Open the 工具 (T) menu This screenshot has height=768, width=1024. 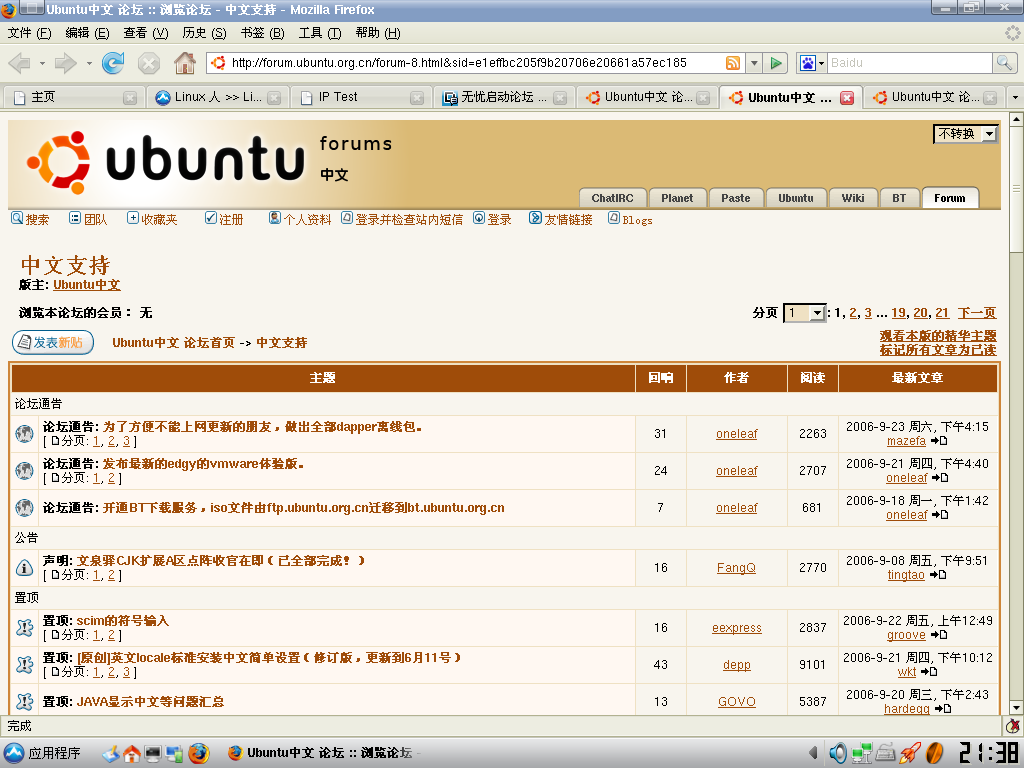click(x=320, y=33)
